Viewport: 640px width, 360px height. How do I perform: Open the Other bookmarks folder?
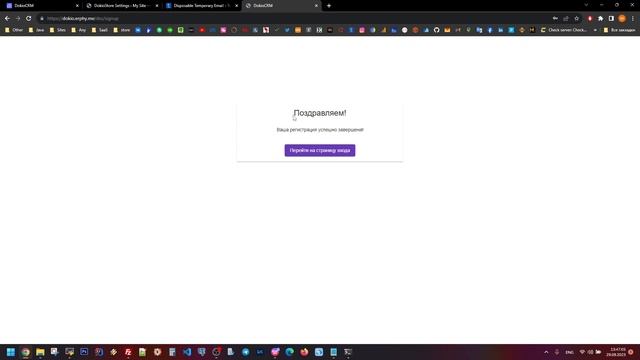(x=14, y=30)
